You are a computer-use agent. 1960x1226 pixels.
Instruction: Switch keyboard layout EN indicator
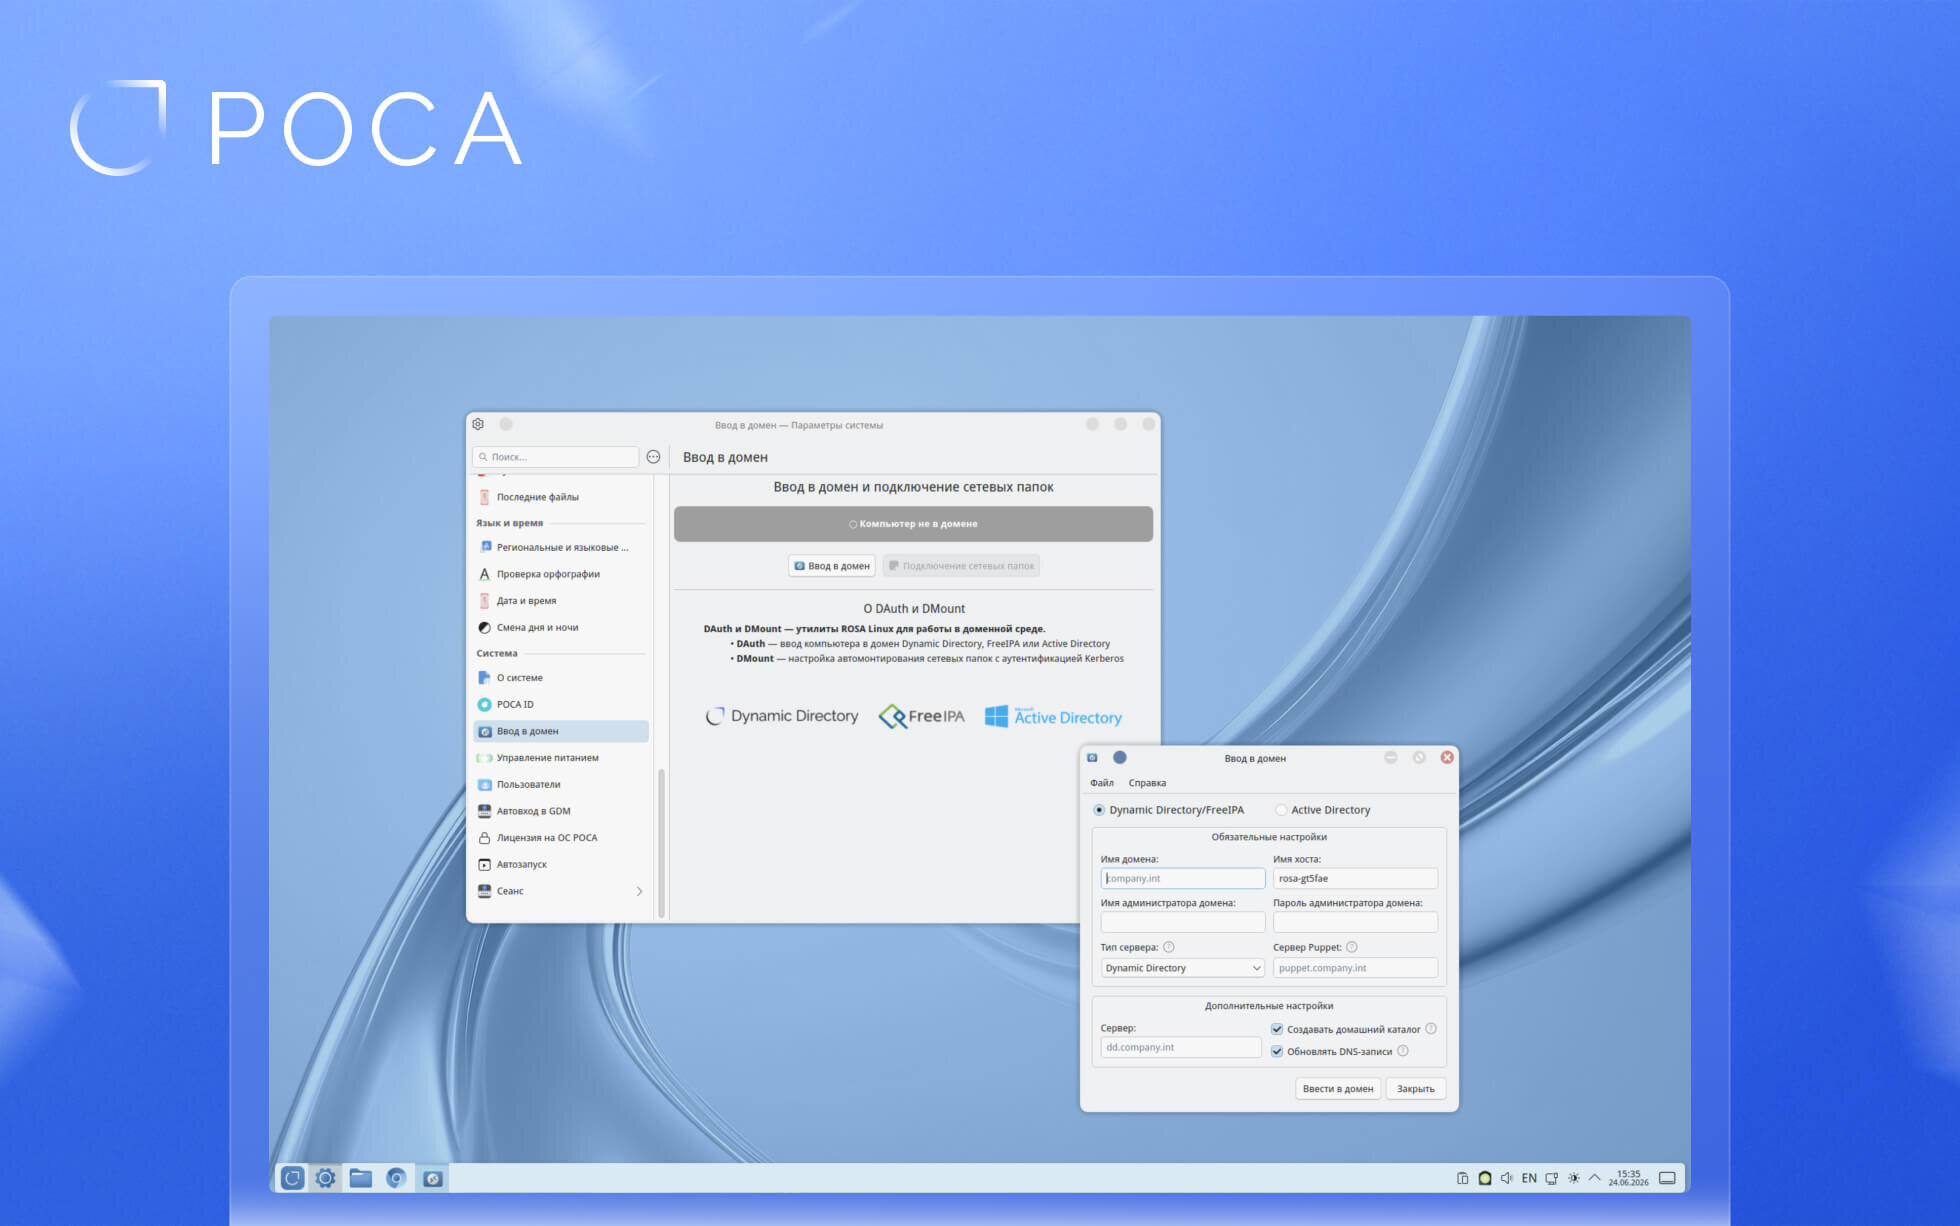point(1529,1178)
